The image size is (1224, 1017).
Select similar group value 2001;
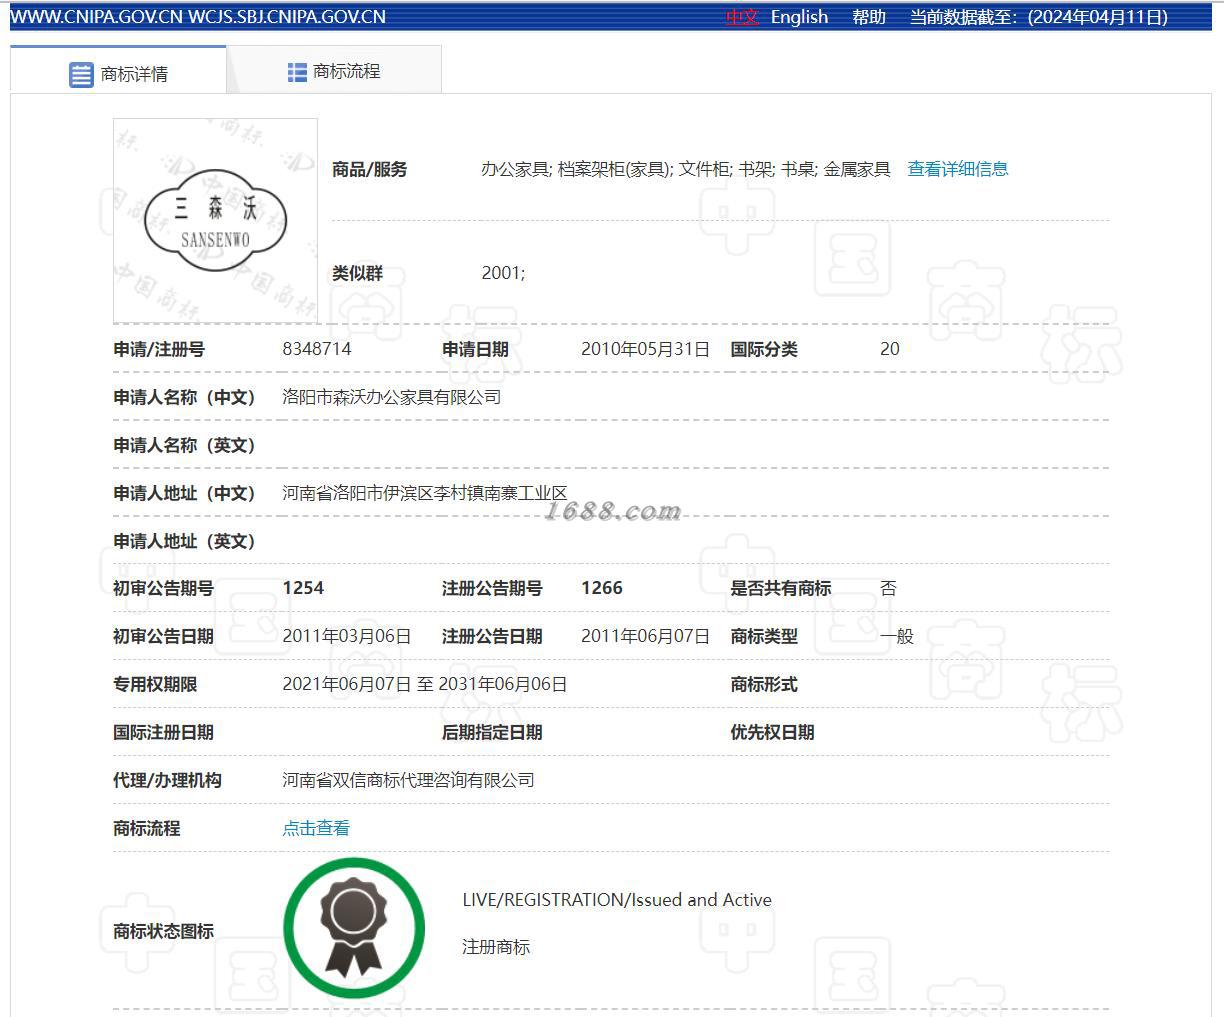(503, 273)
